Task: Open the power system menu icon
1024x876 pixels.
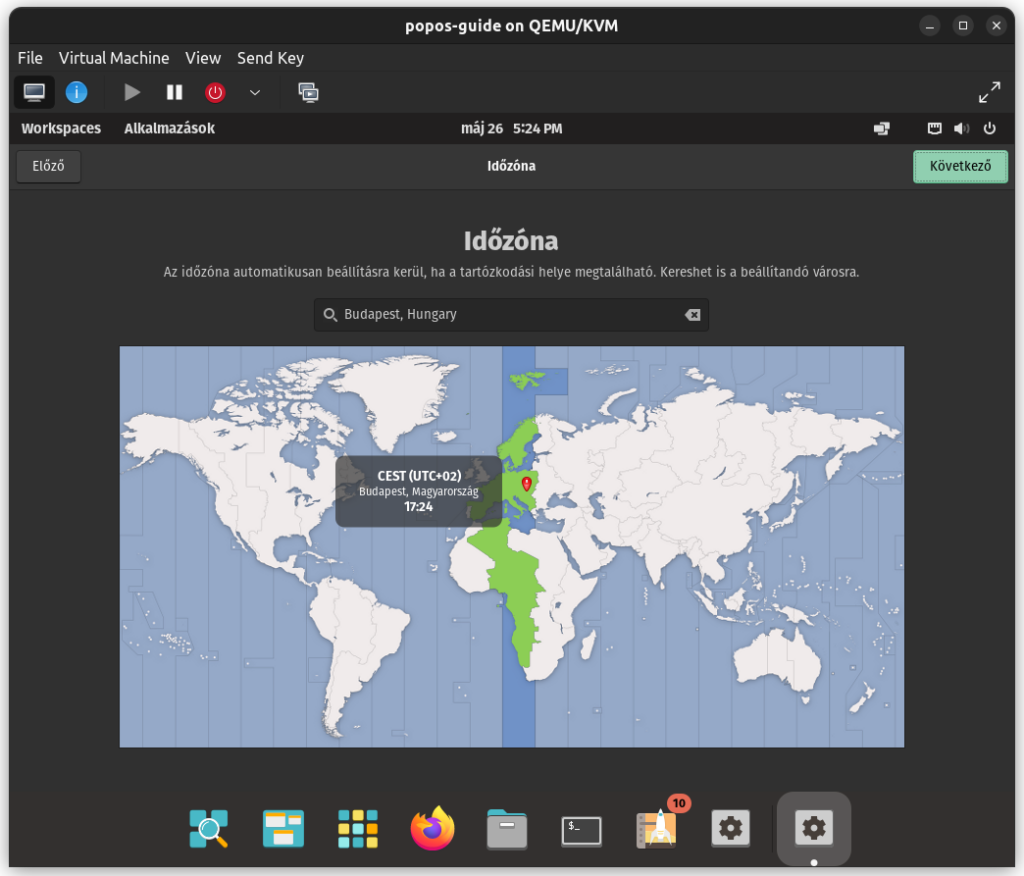Action: [989, 128]
